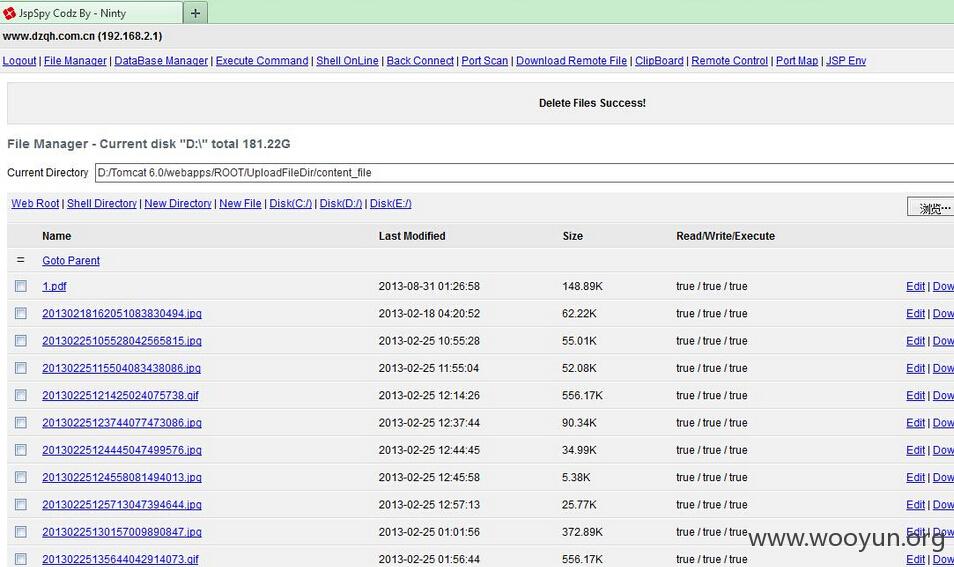Go to Execute Command page
The height and width of the screenshot is (567, 954).
coord(262,61)
